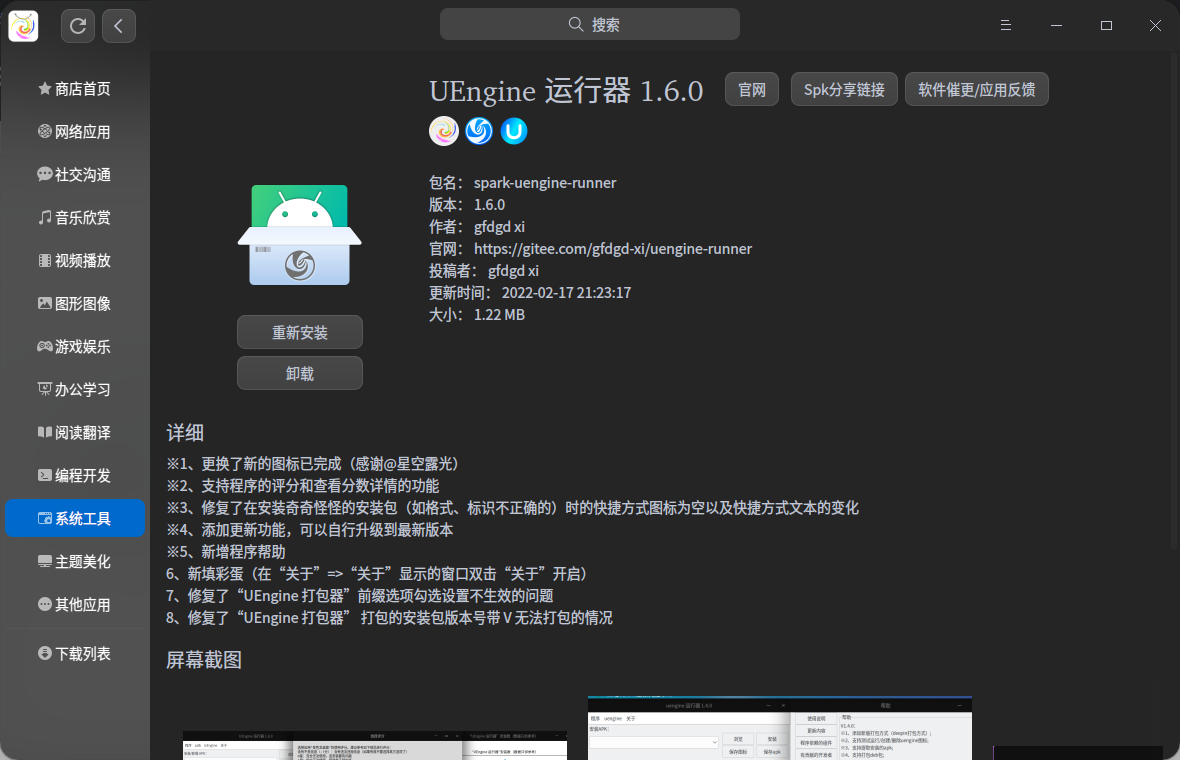Click the 官网 button
This screenshot has height=760, width=1180.
pos(752,90)
